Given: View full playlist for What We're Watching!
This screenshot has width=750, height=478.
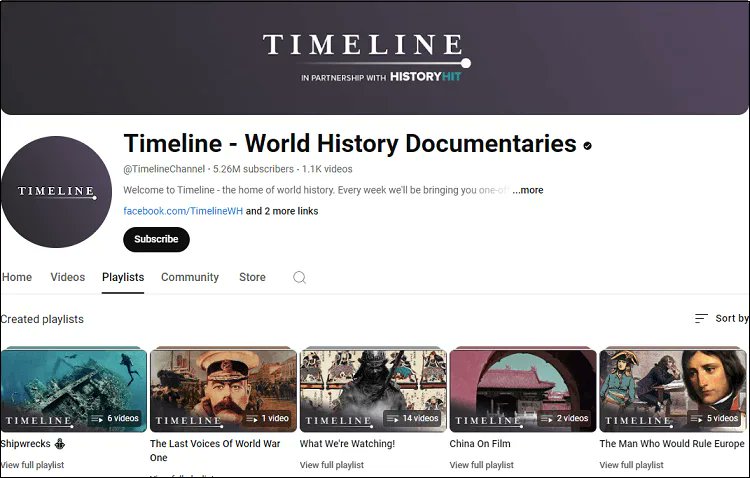Looking at the screenshot, I should click(x=332, y=465).
